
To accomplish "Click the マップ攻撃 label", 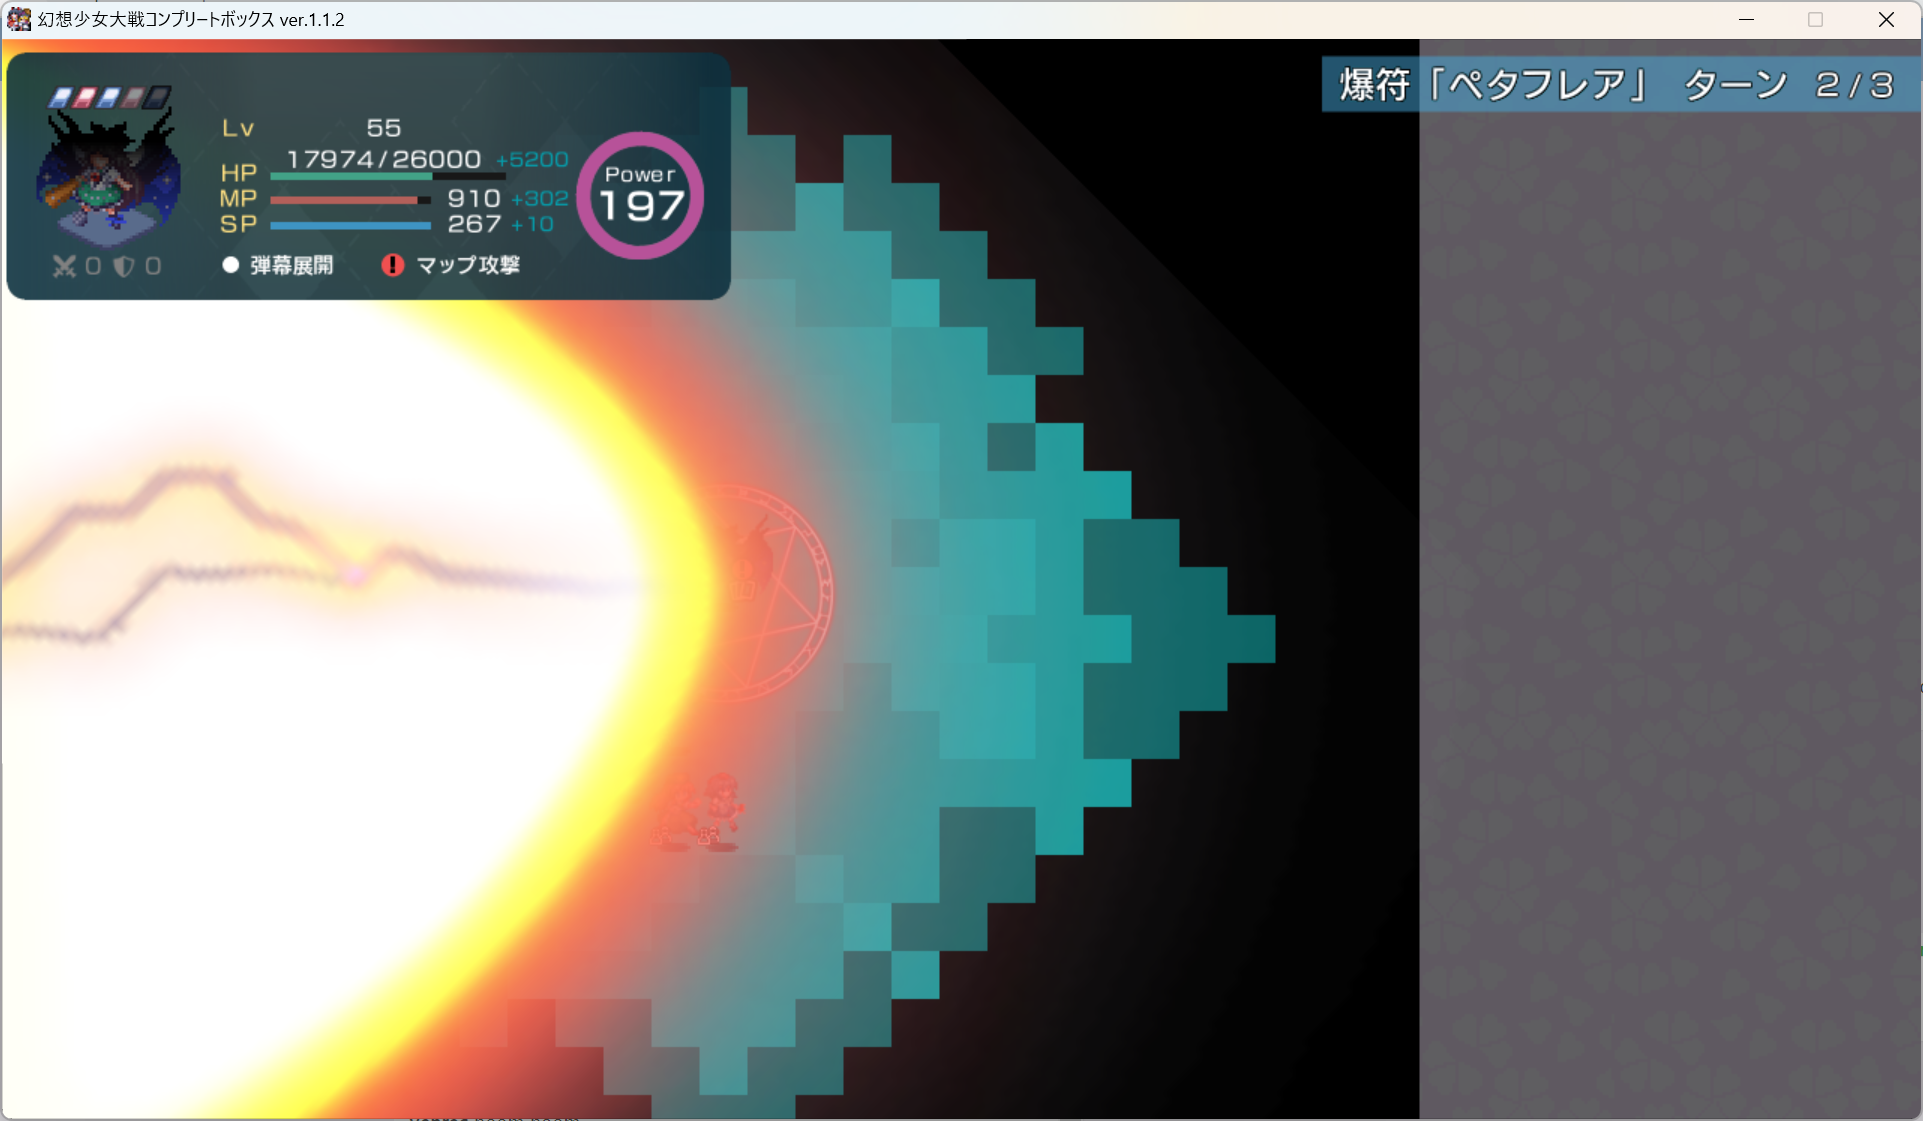I will (x=468, y=265).
